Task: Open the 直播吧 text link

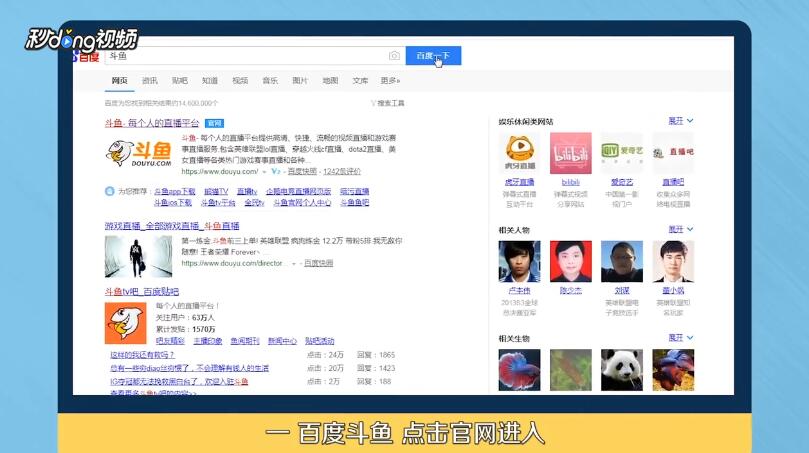Action: (673, 182)
